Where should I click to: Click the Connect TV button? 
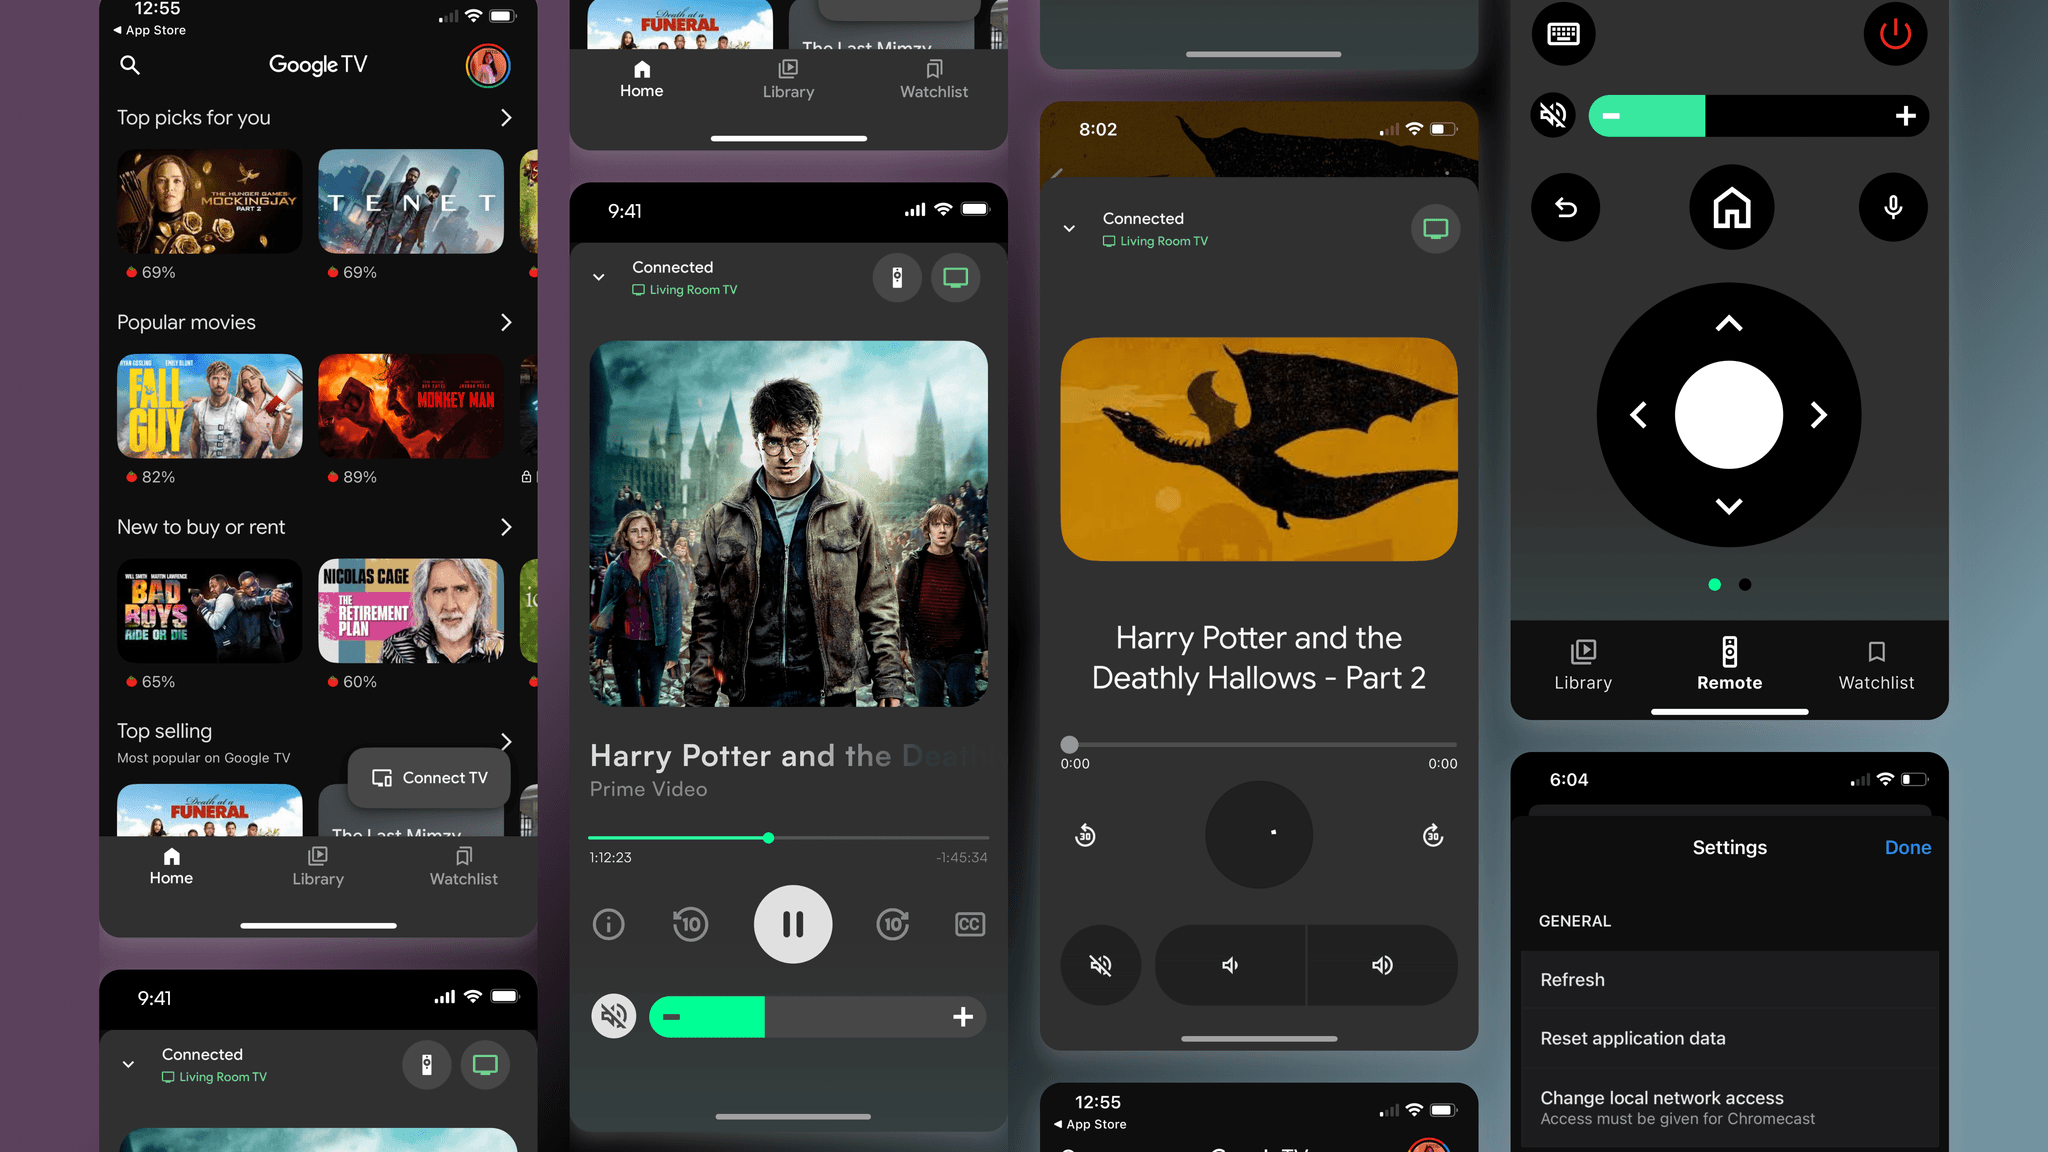pyautogui.click(x=429, y=778)
